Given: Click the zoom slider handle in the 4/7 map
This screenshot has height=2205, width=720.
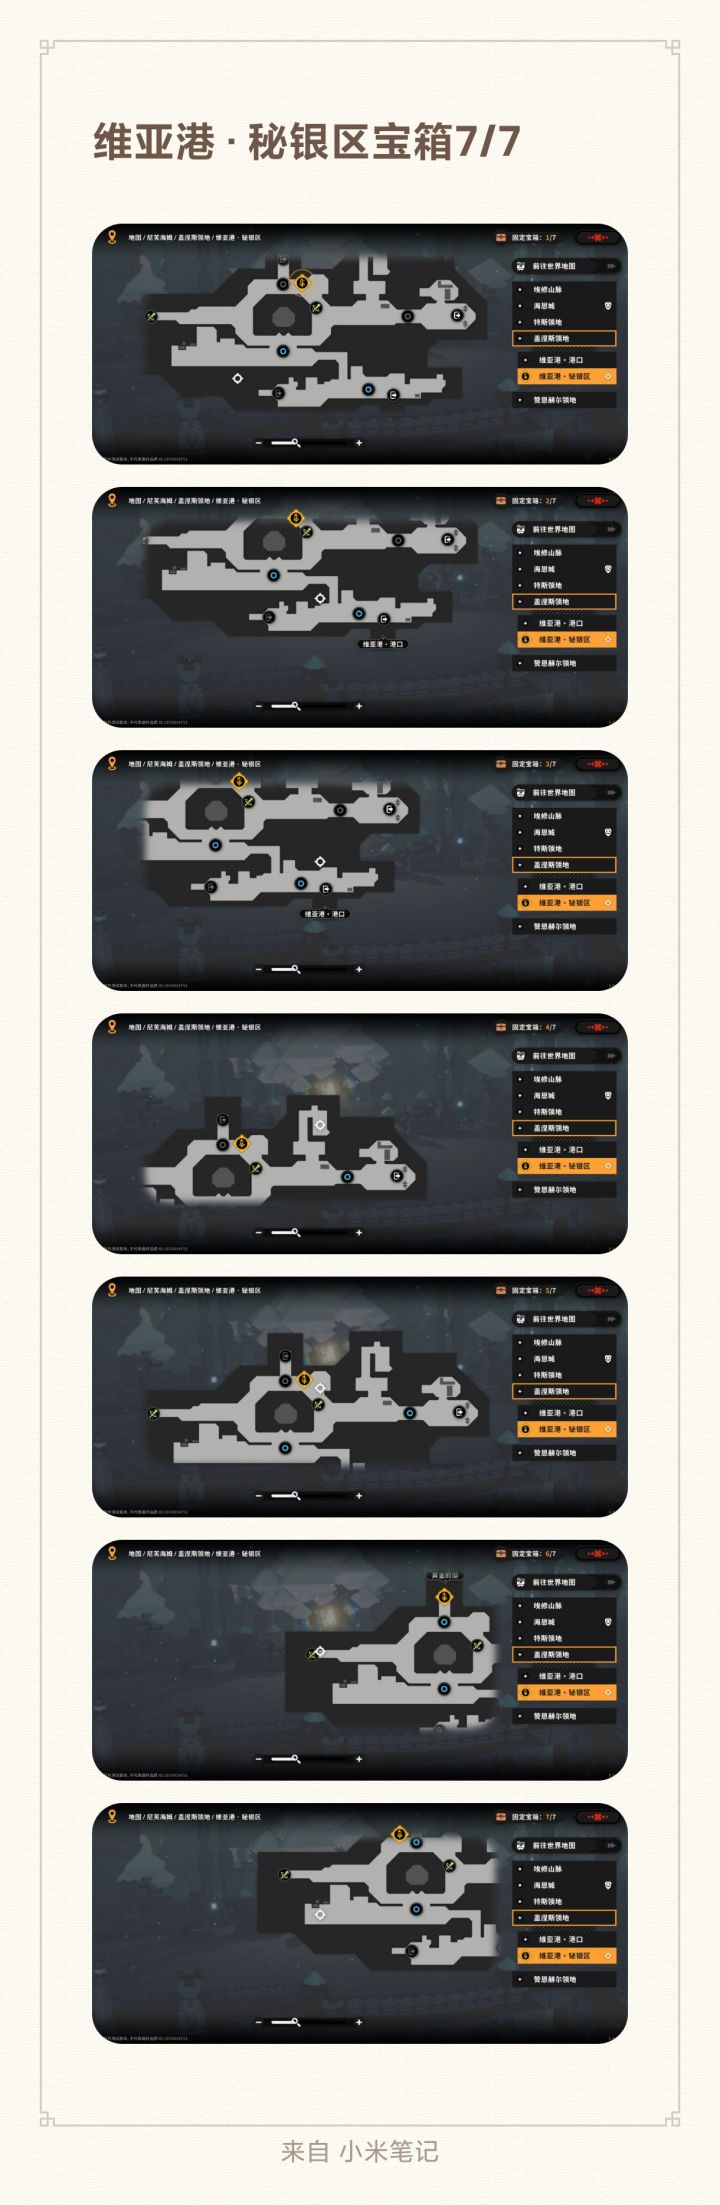Looking at the screenshot, I should click(295, 1232).
